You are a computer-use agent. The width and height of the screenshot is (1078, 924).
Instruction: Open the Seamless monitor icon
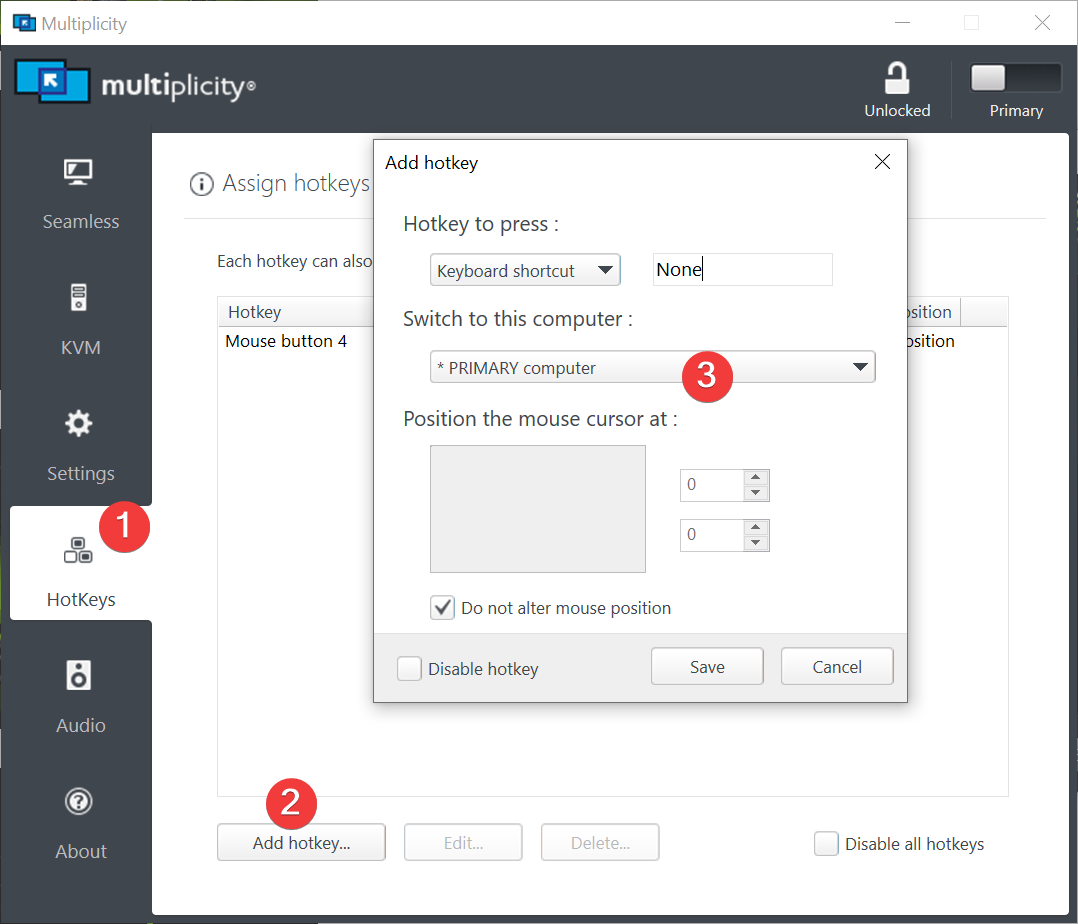pyautogui.click(x=78, y=173)
